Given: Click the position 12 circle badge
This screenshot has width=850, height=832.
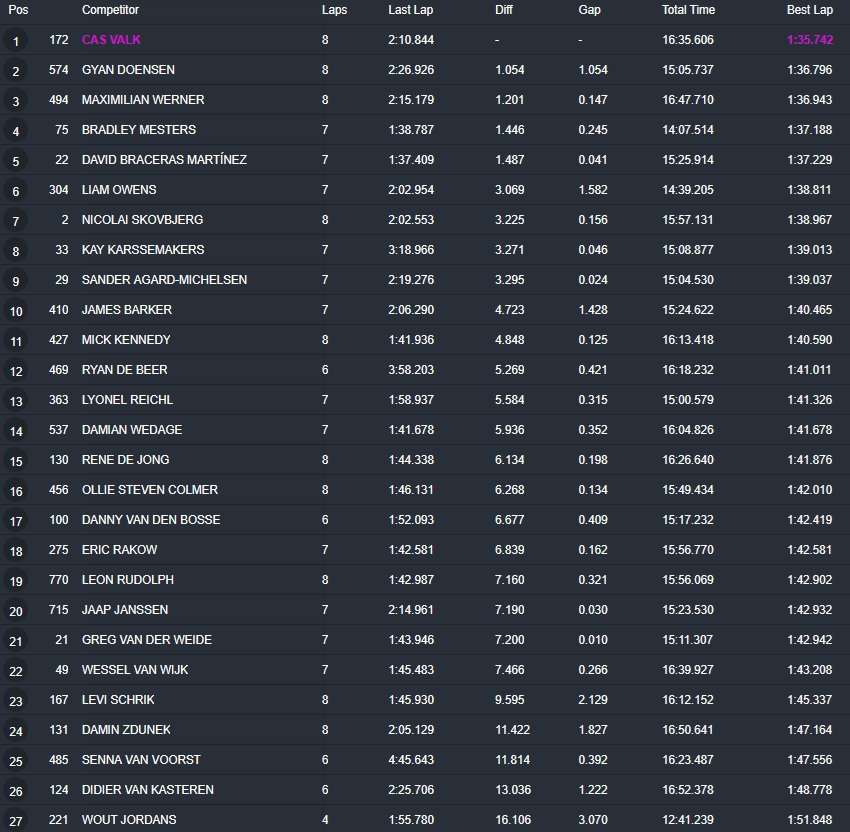Looking at the screenshot, I should coord(16,371).
